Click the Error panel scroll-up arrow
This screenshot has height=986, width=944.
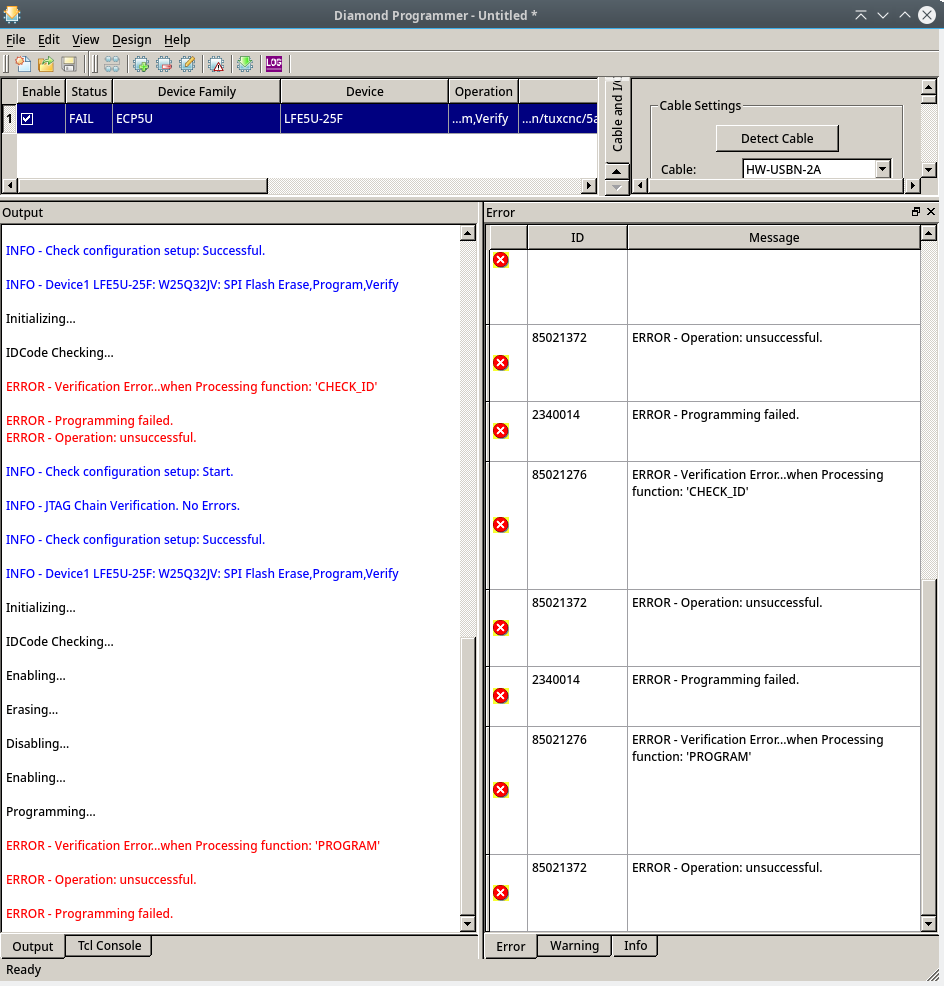928,233
